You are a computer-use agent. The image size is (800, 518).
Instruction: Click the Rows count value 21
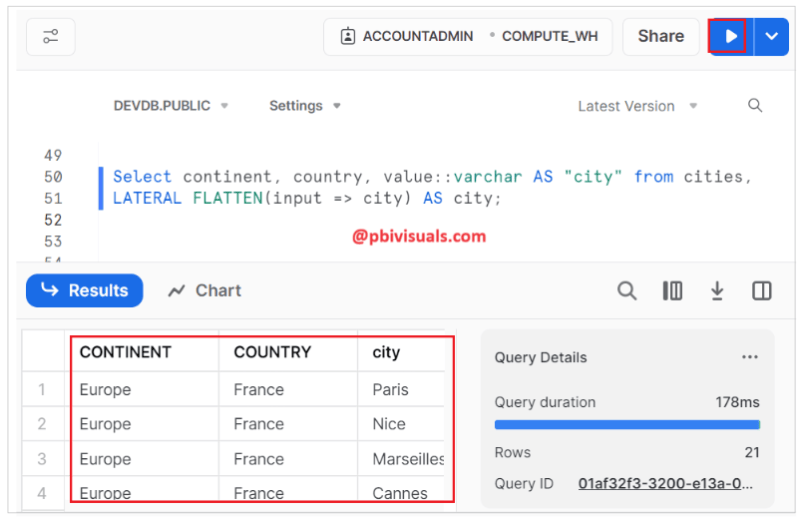pos(752,452)
